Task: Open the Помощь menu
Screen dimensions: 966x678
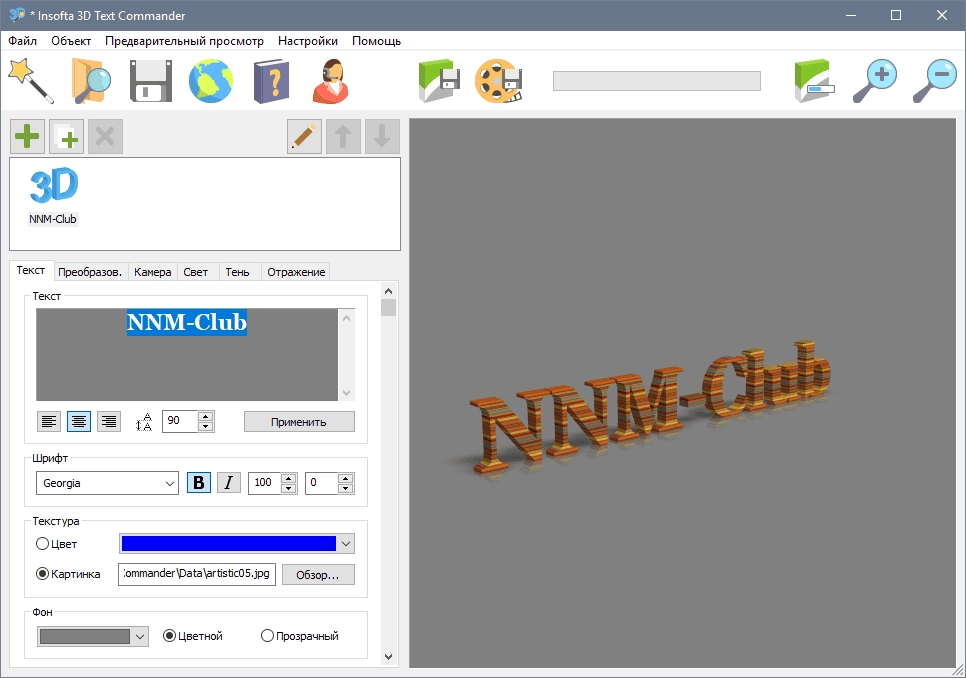Action: tap(376, 41)
